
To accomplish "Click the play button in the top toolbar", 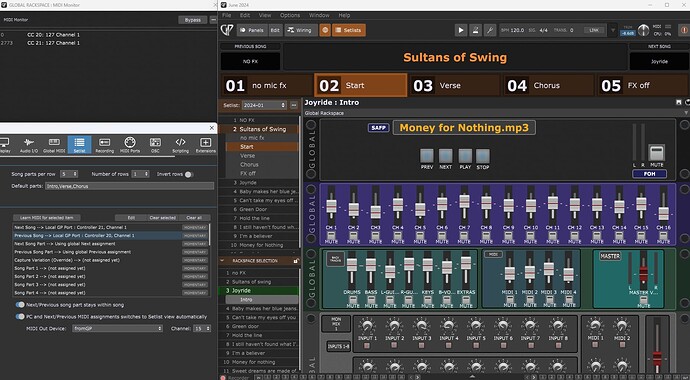I will (461, 30).
